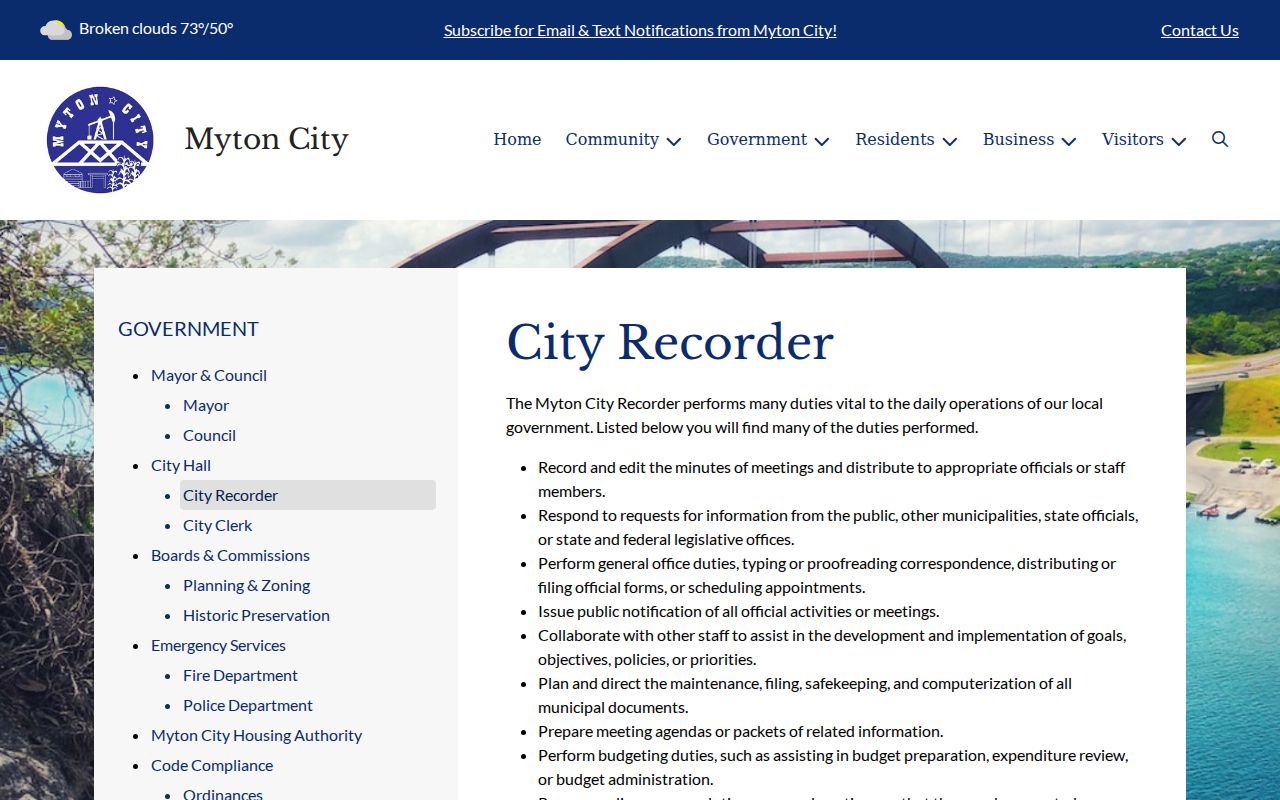
Task: Open the Code Compliance link
Action: (212, 765)
